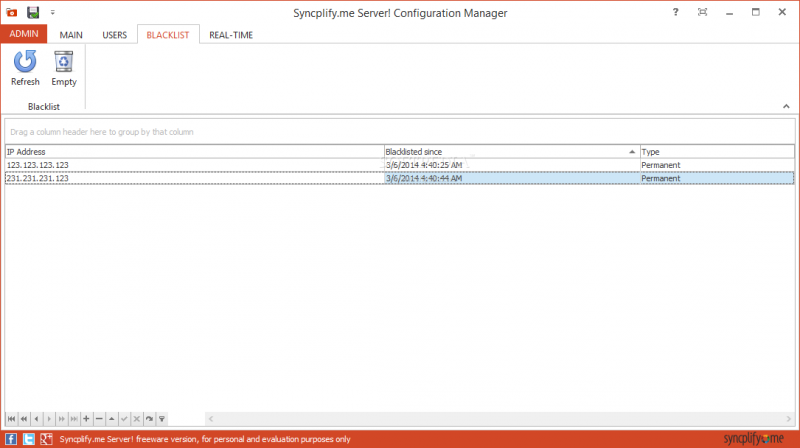Cancel edit with the X navigator button

click(137, 419)
